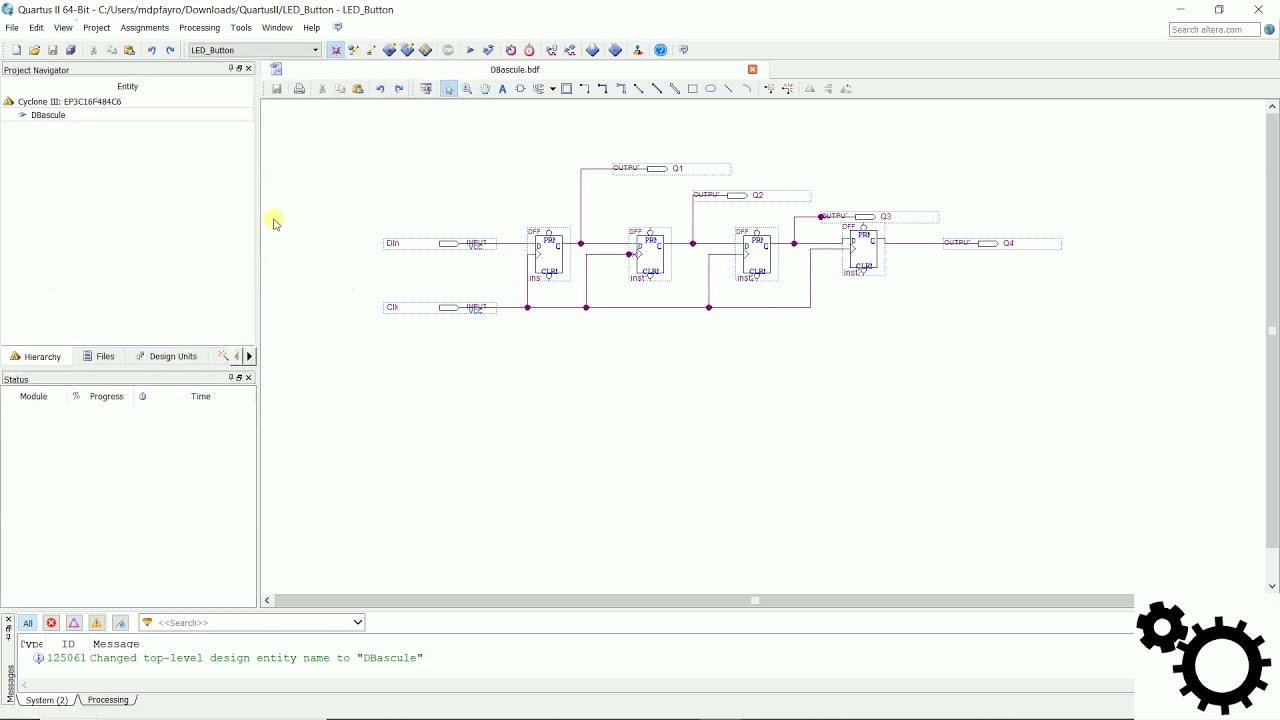Viewport: 1280px width, 720px height.
Task: Open the Help icon in main toolbar
Action: point(661,50)
